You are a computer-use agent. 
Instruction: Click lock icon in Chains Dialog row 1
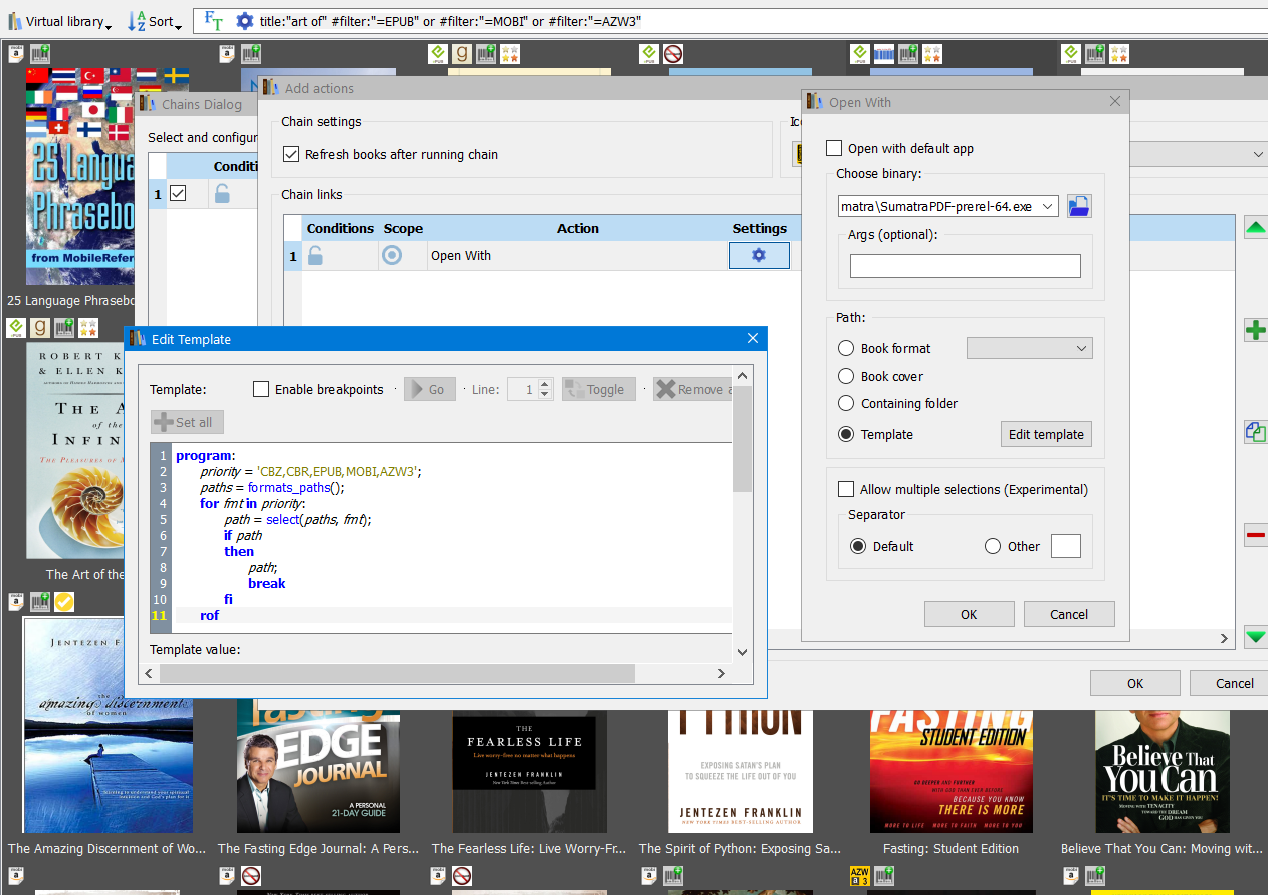click(x=222, y=194)
